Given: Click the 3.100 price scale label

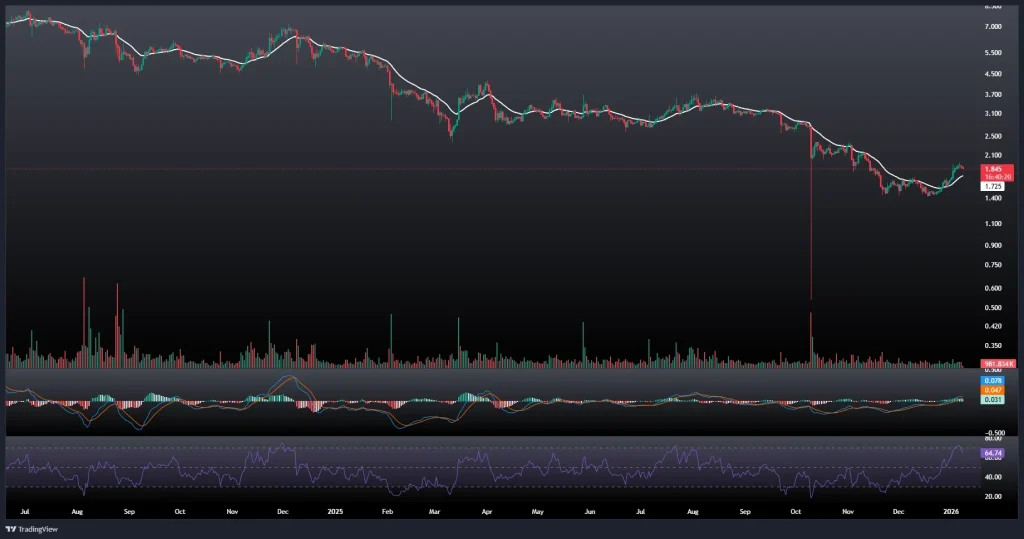Looking at the screenshot, I should (x=993, y=115).
